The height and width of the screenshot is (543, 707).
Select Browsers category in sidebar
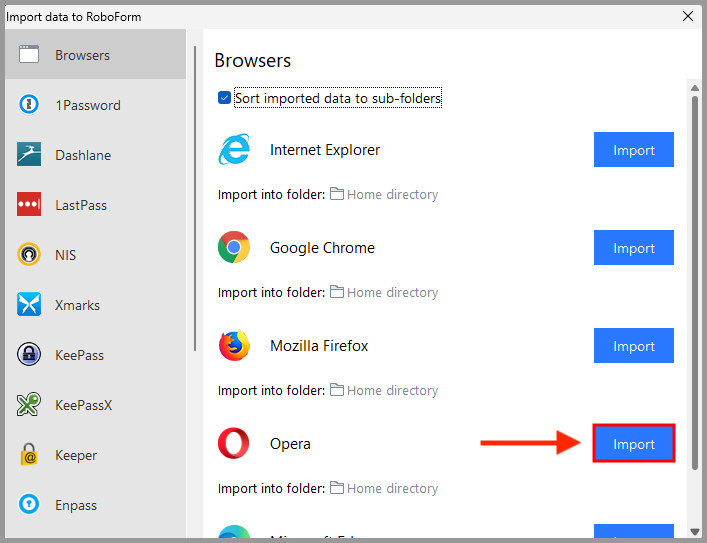coord(95,55)
